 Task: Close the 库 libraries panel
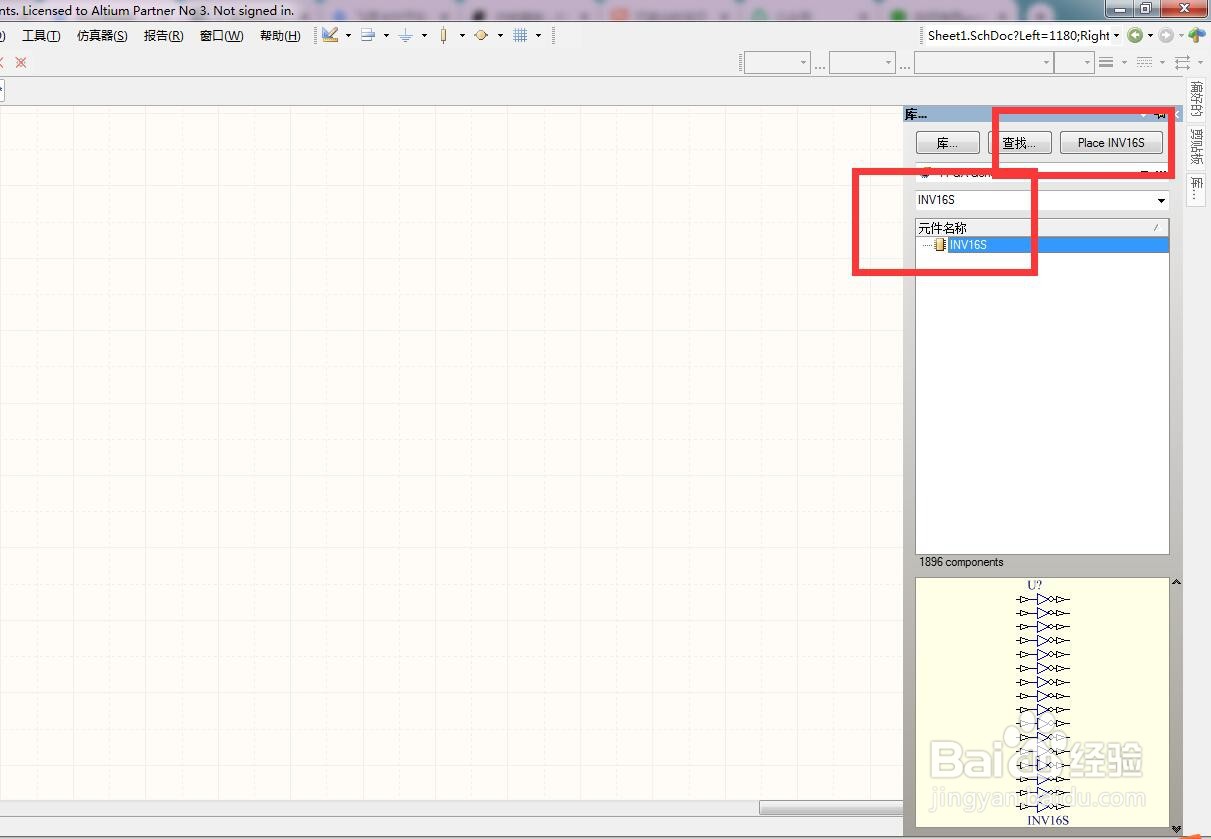click(x=1176, y=115)
